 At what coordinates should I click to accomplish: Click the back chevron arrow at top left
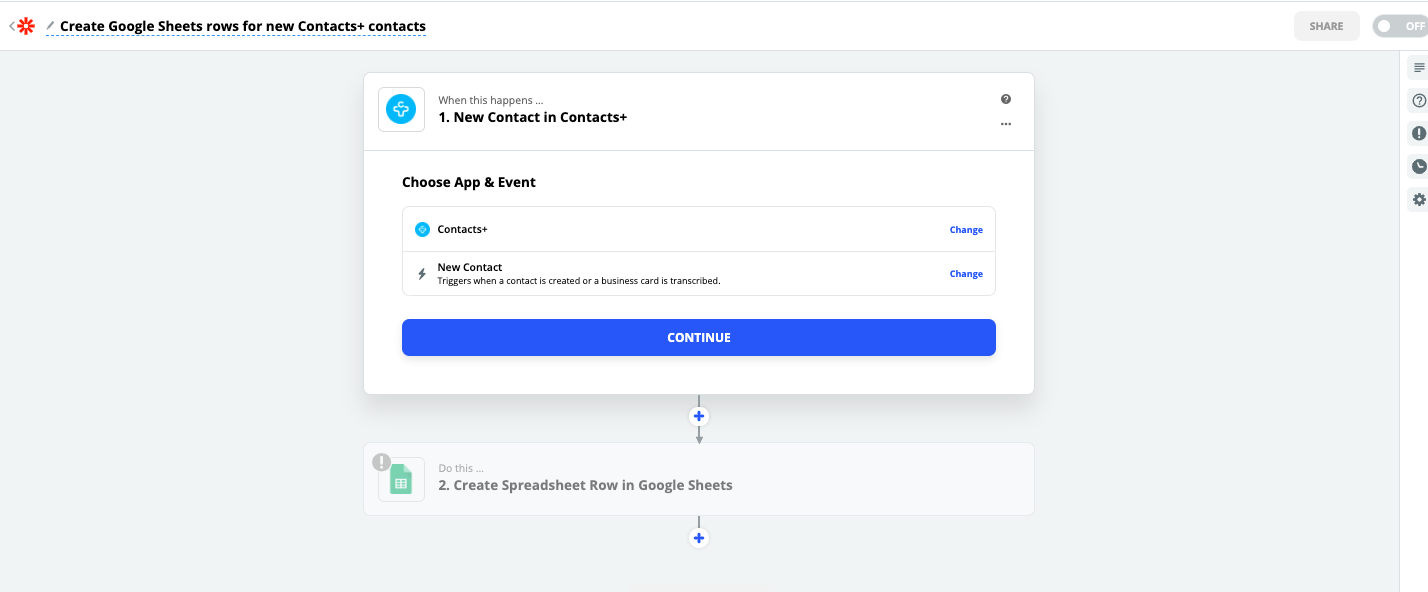[11, 26]
